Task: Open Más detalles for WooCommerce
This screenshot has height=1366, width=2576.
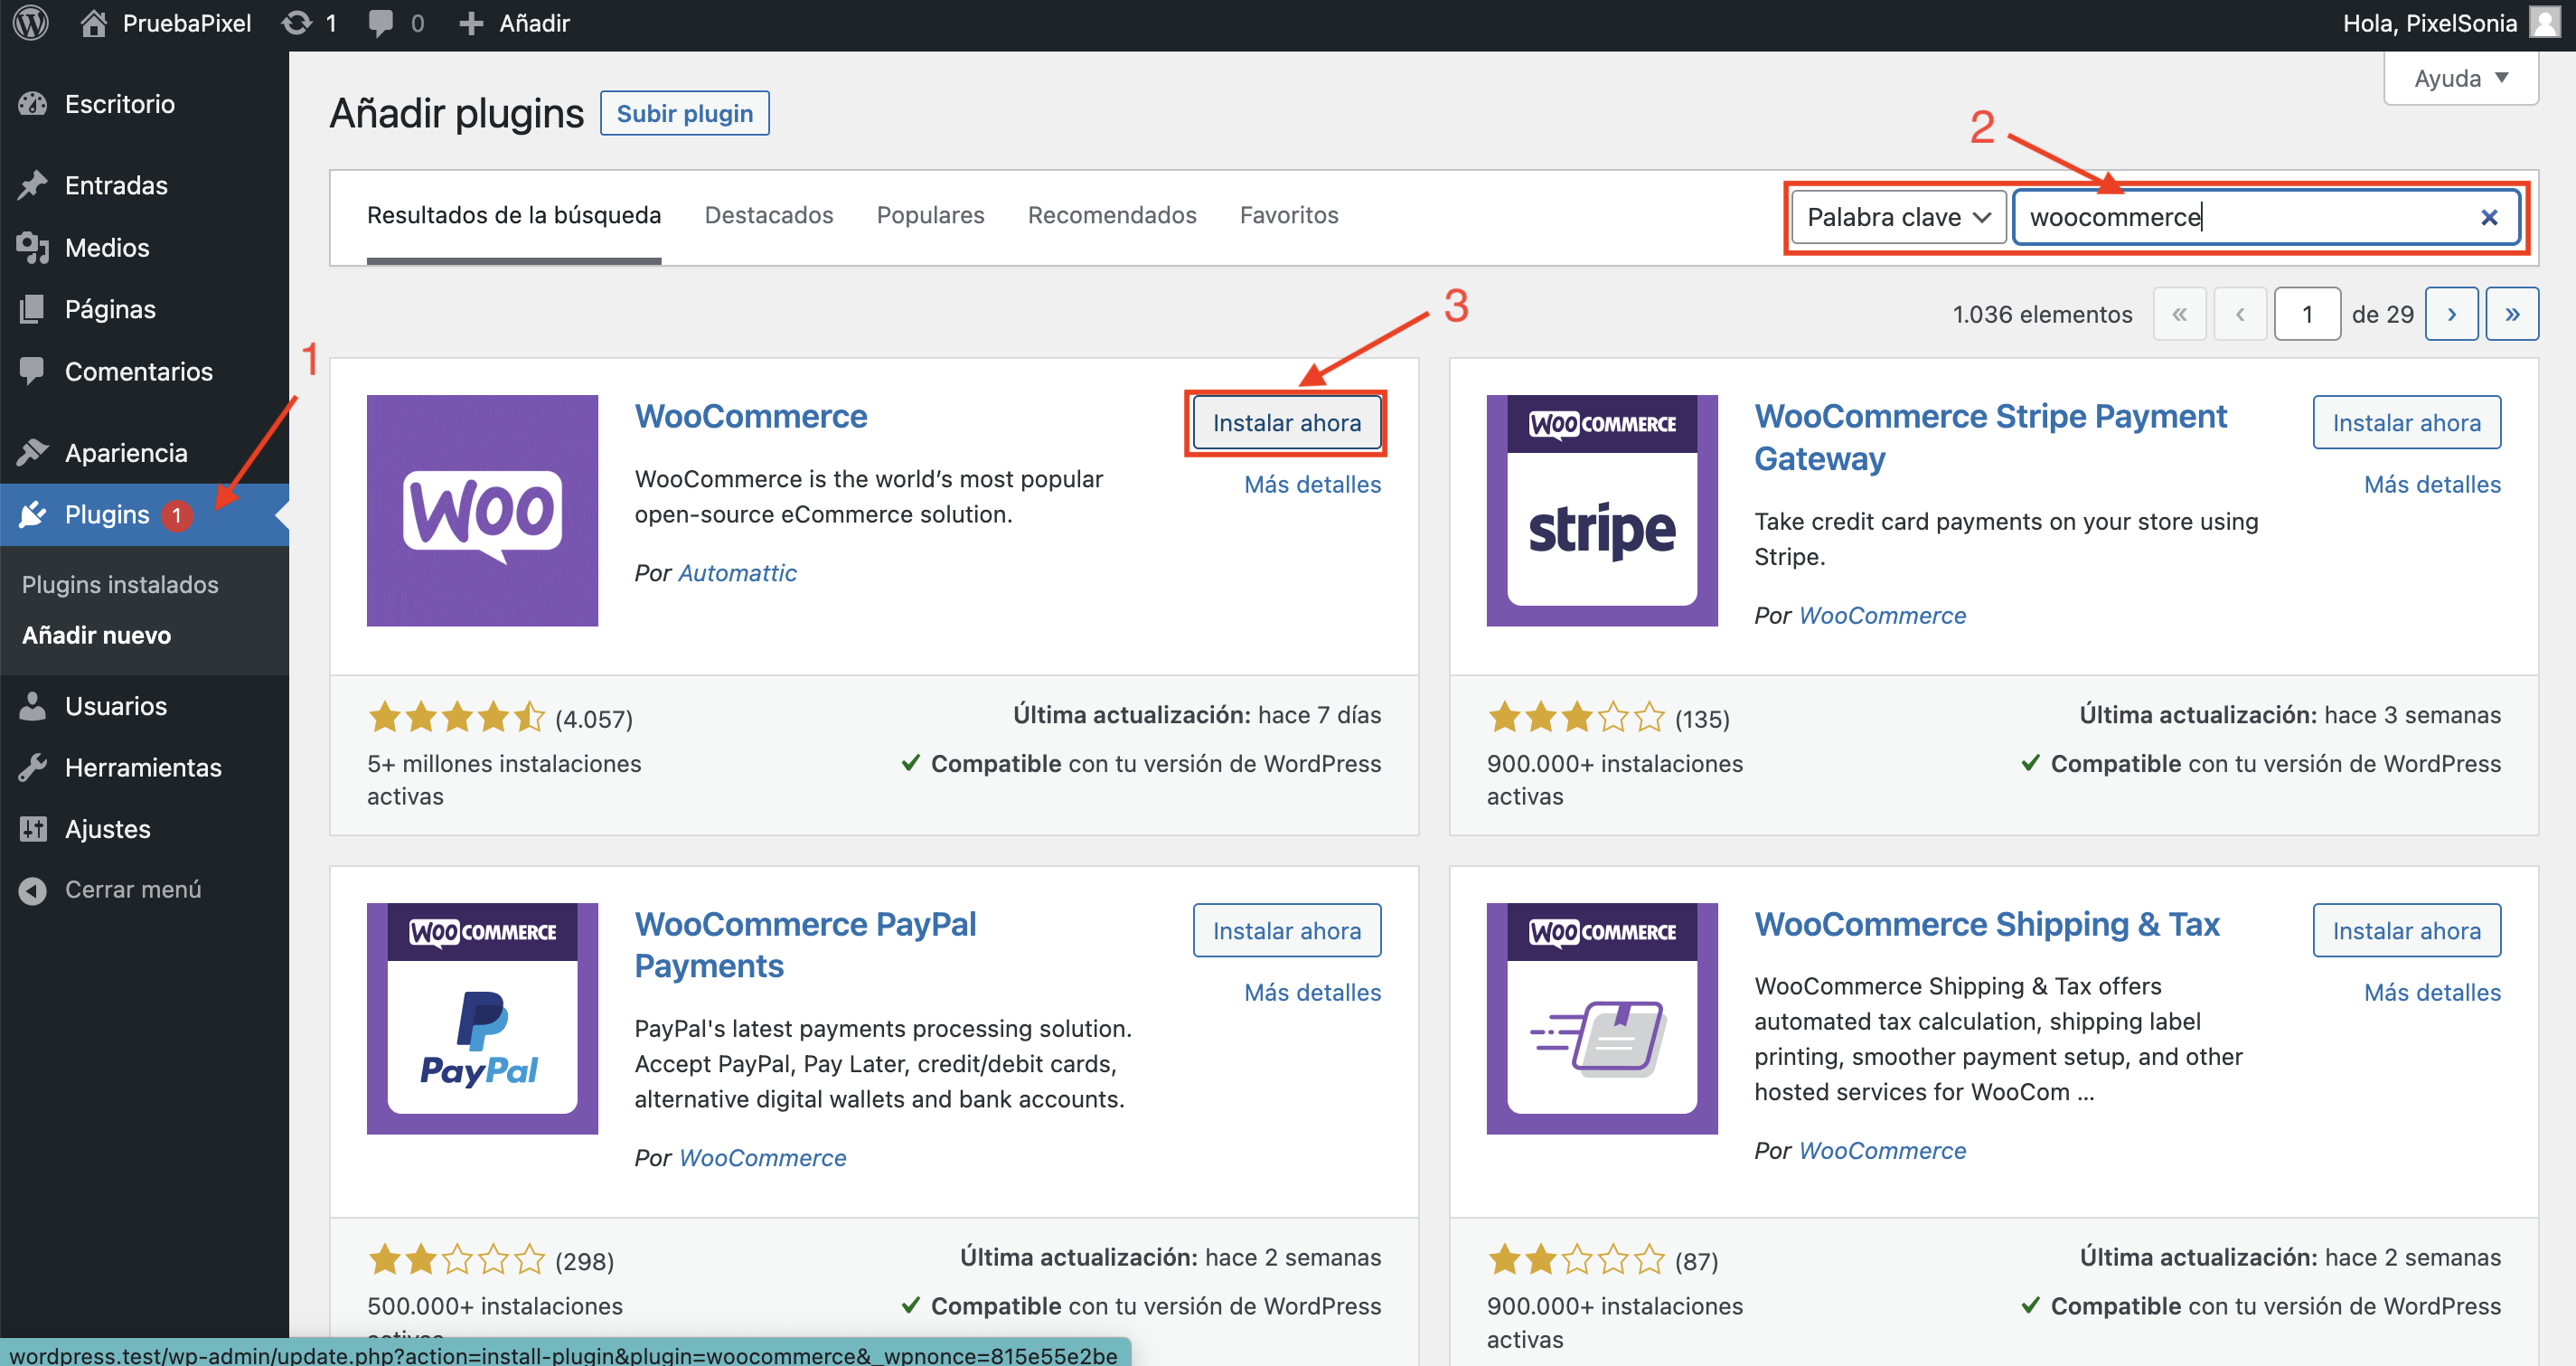Action: click(1313, 484)
